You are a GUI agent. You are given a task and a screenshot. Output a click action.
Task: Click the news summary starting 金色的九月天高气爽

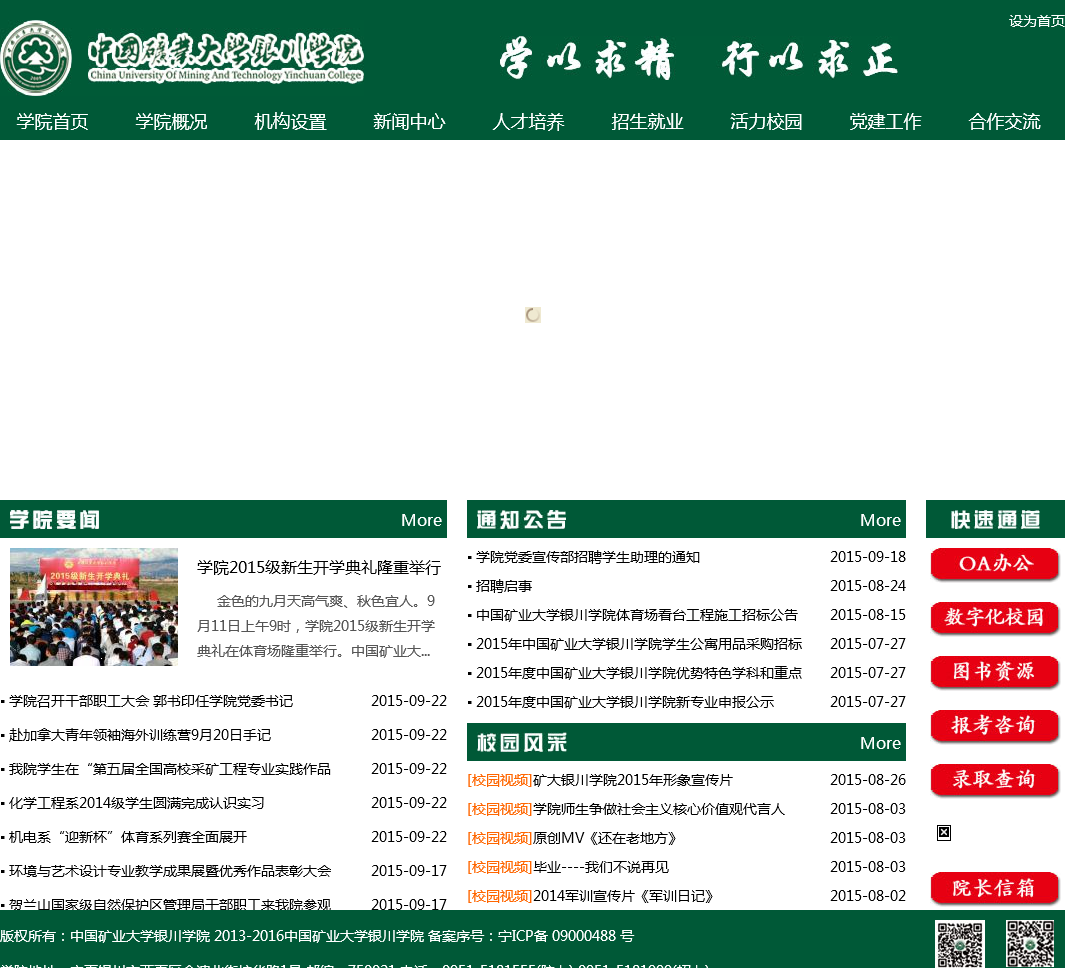[x=316, y=626]
